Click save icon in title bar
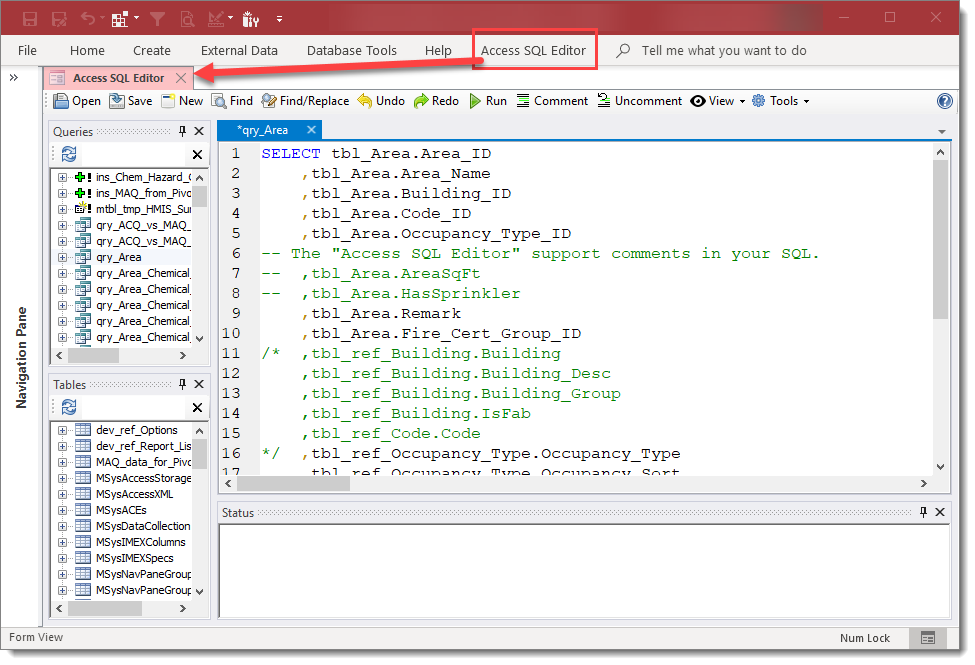Image resolution: width=975 pixels, height=665 pixels. point(29,19)
